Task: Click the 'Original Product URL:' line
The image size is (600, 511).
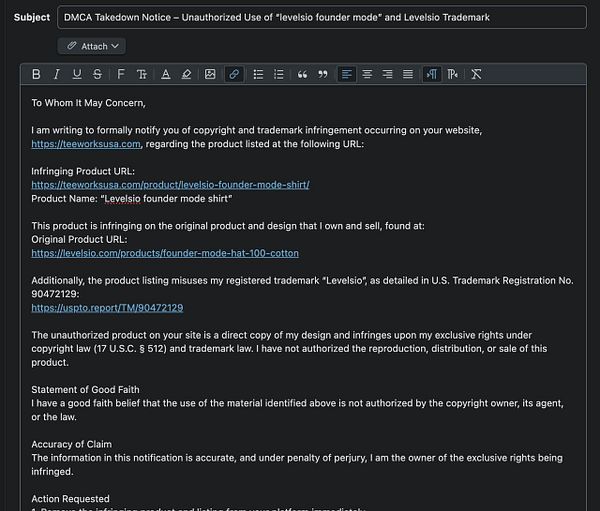Action: coord(79,240)
